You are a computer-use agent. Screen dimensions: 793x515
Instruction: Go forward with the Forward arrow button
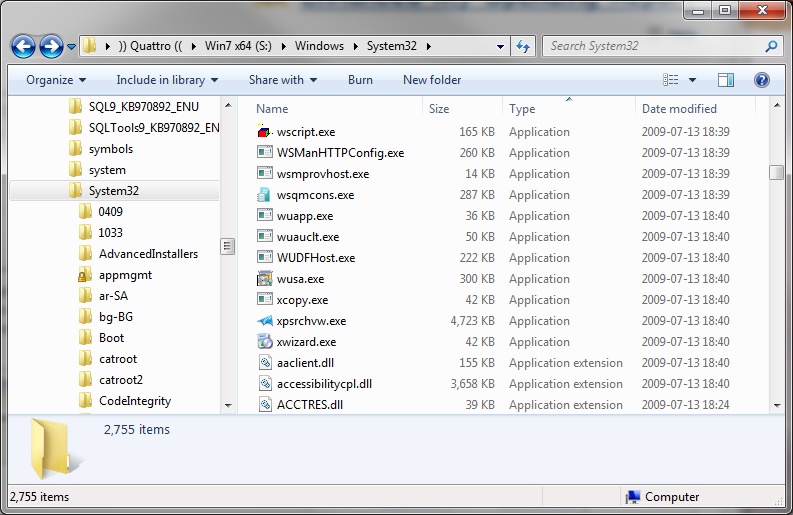[51, 47]
